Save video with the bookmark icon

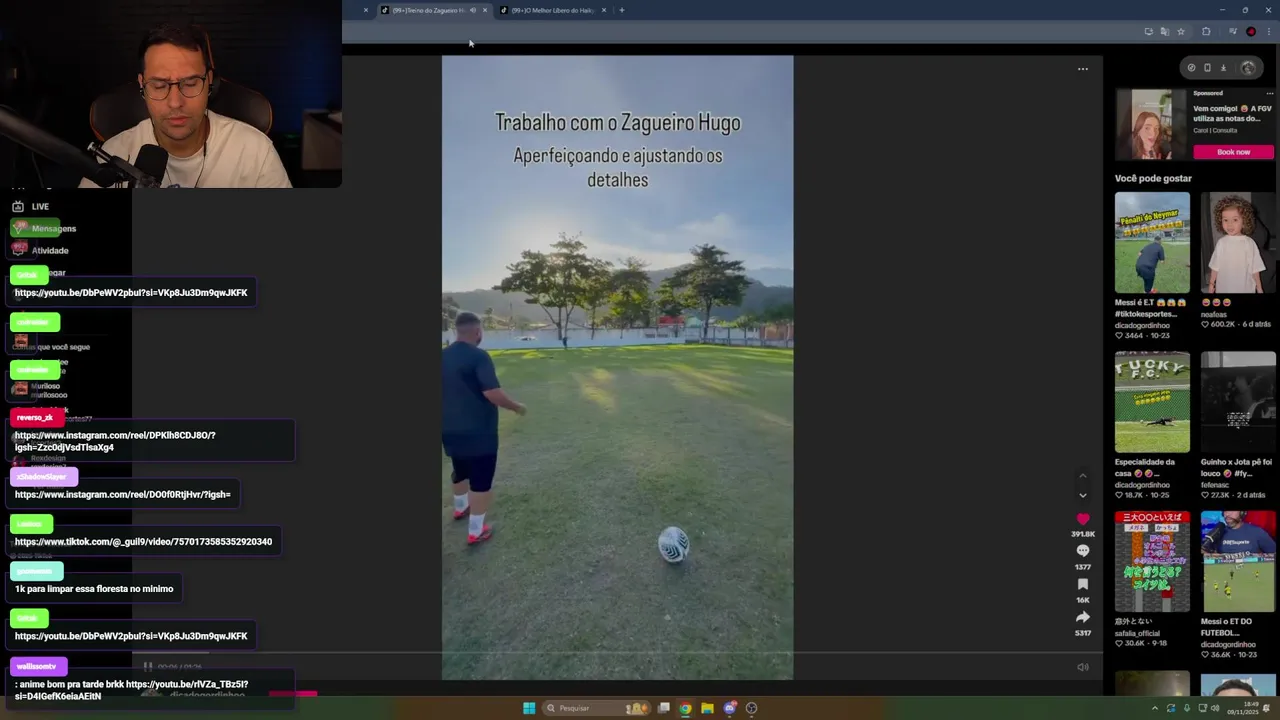tap(1082, 584)
